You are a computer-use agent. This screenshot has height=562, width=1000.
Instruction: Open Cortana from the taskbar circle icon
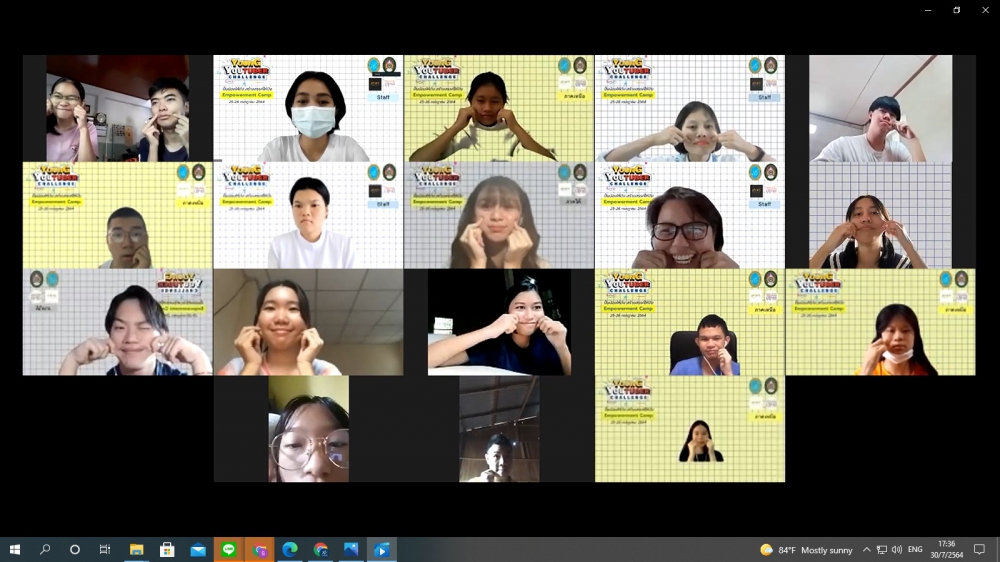75,549
